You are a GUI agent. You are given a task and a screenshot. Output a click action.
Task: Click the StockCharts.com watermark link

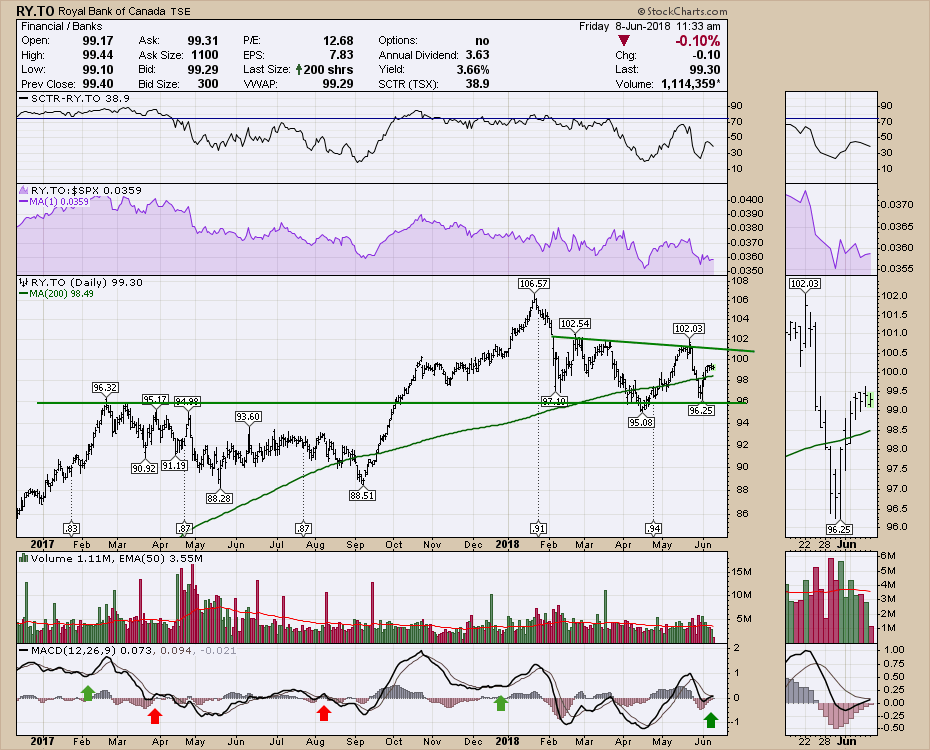682,11
